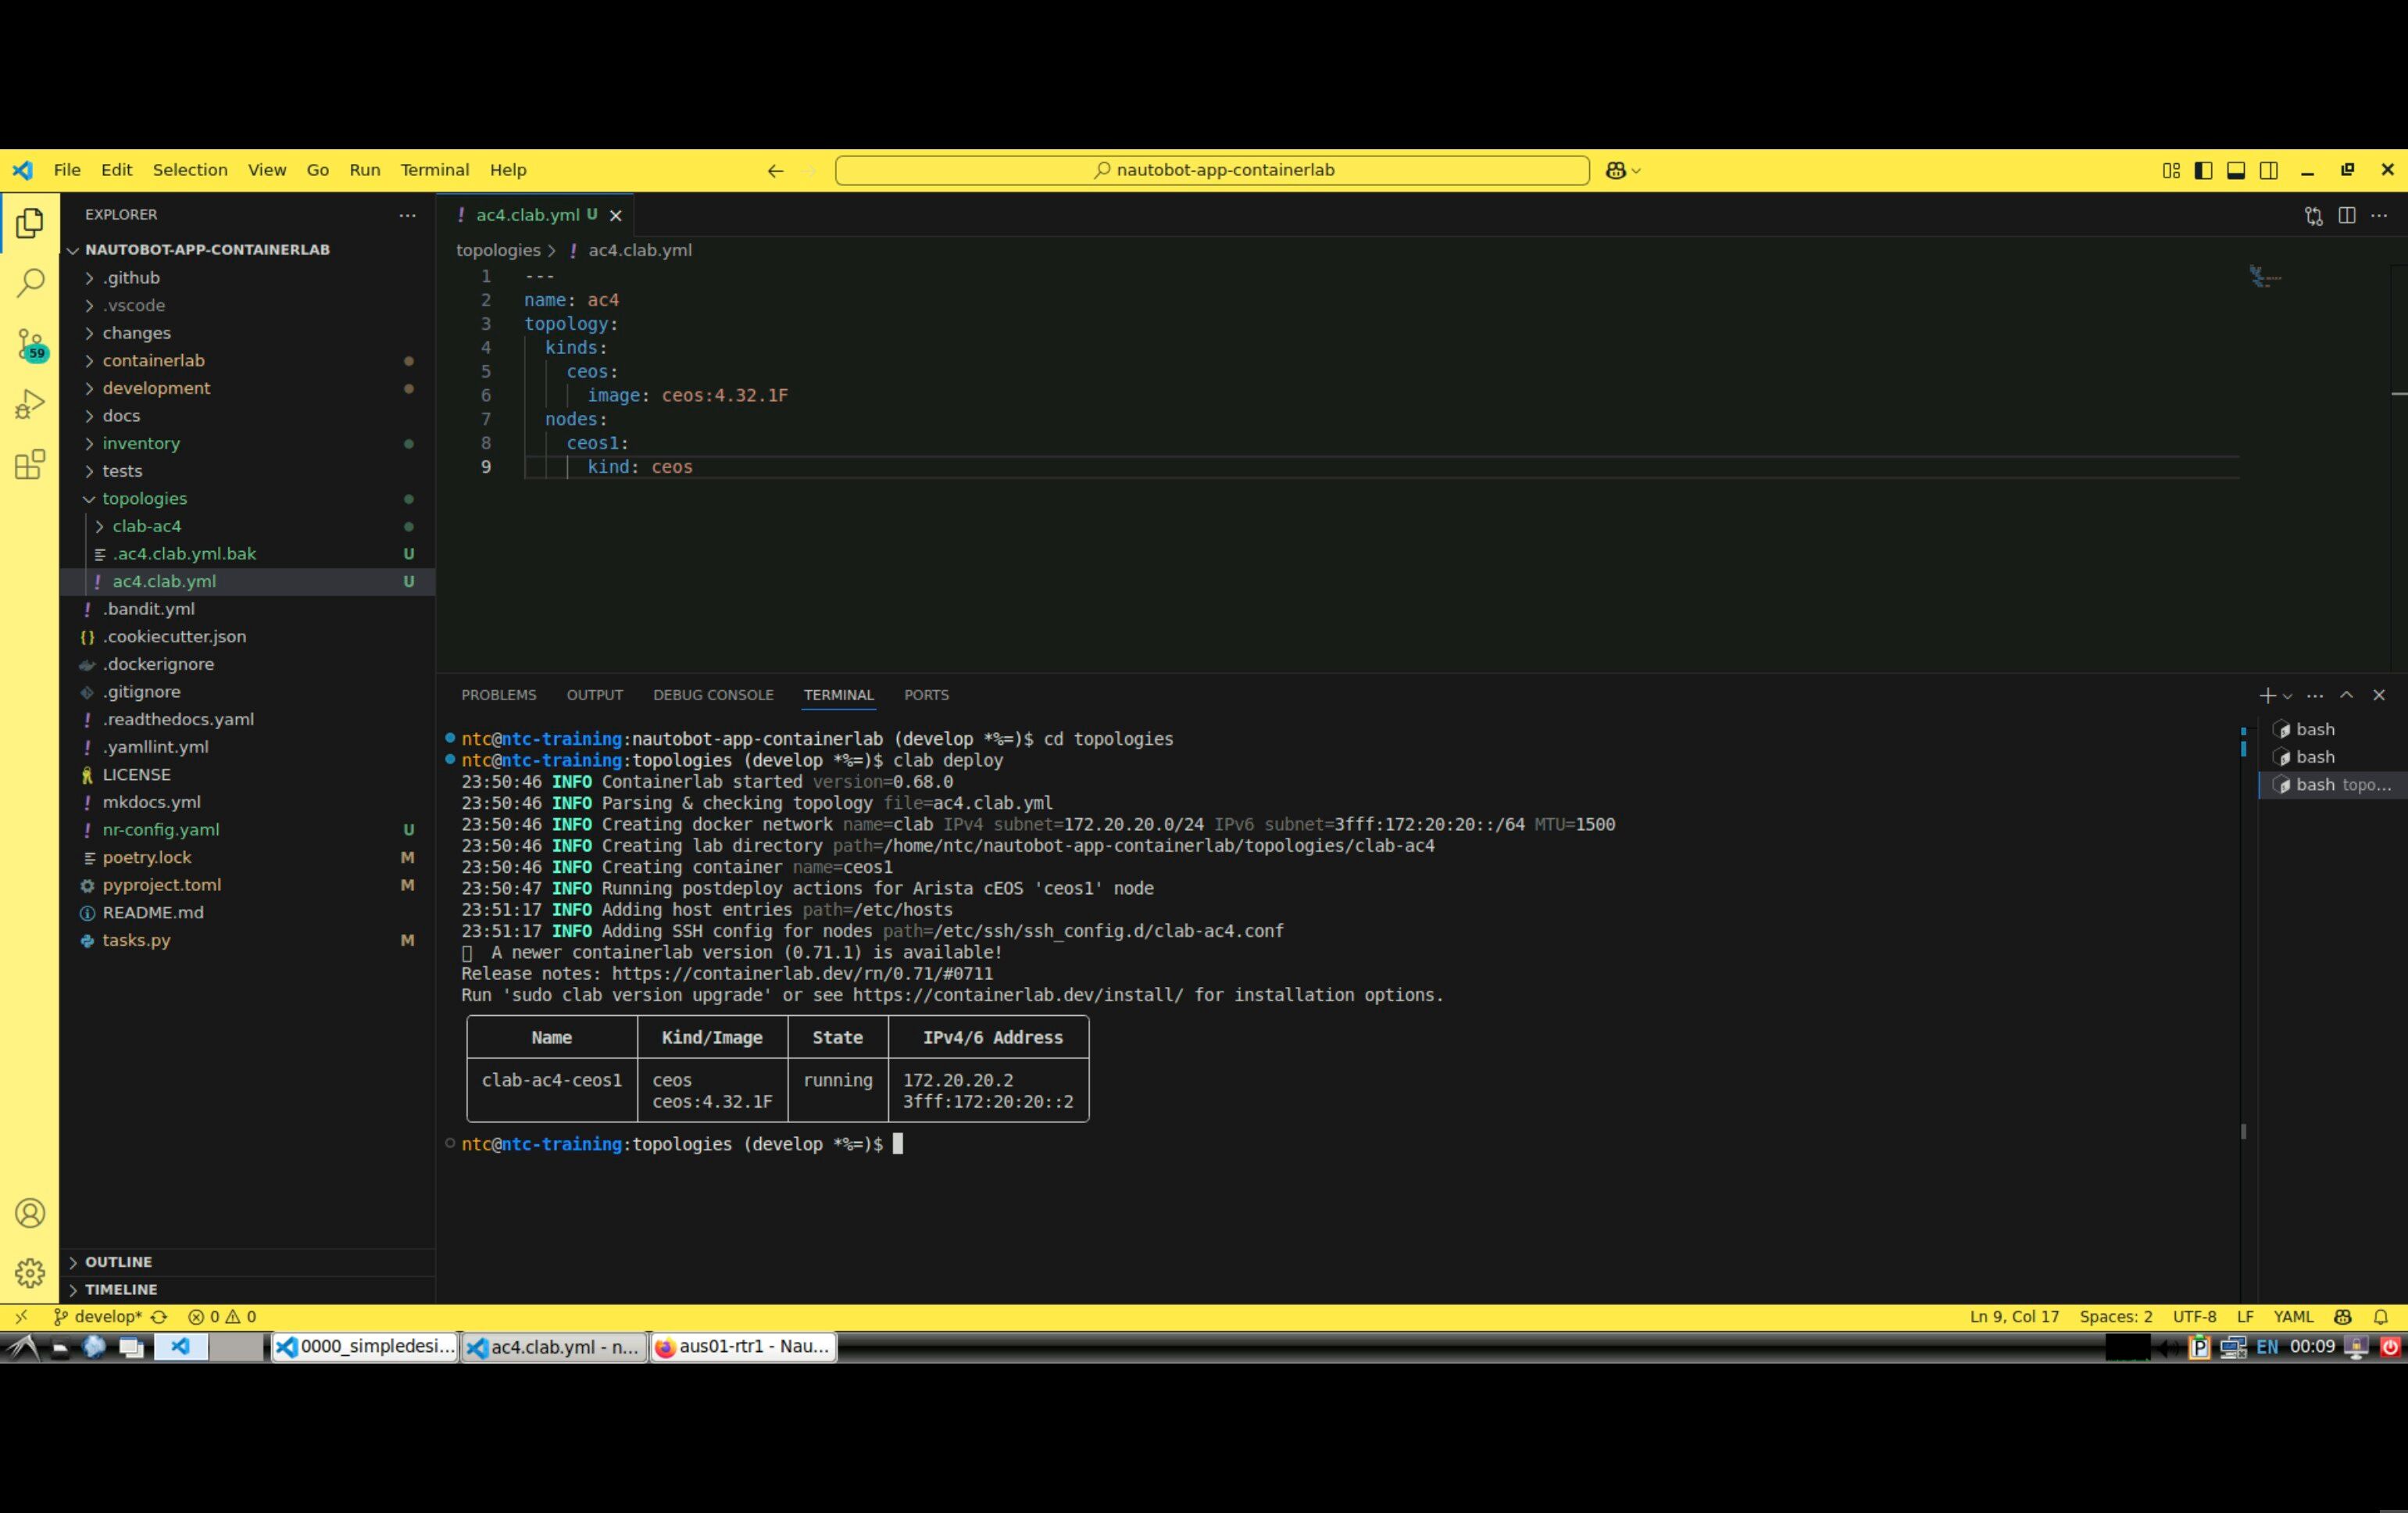Viewport: 2408px width, 1513px height.
Task: Open Source Control view with 59 badge
Action: (x=30, y=344)
